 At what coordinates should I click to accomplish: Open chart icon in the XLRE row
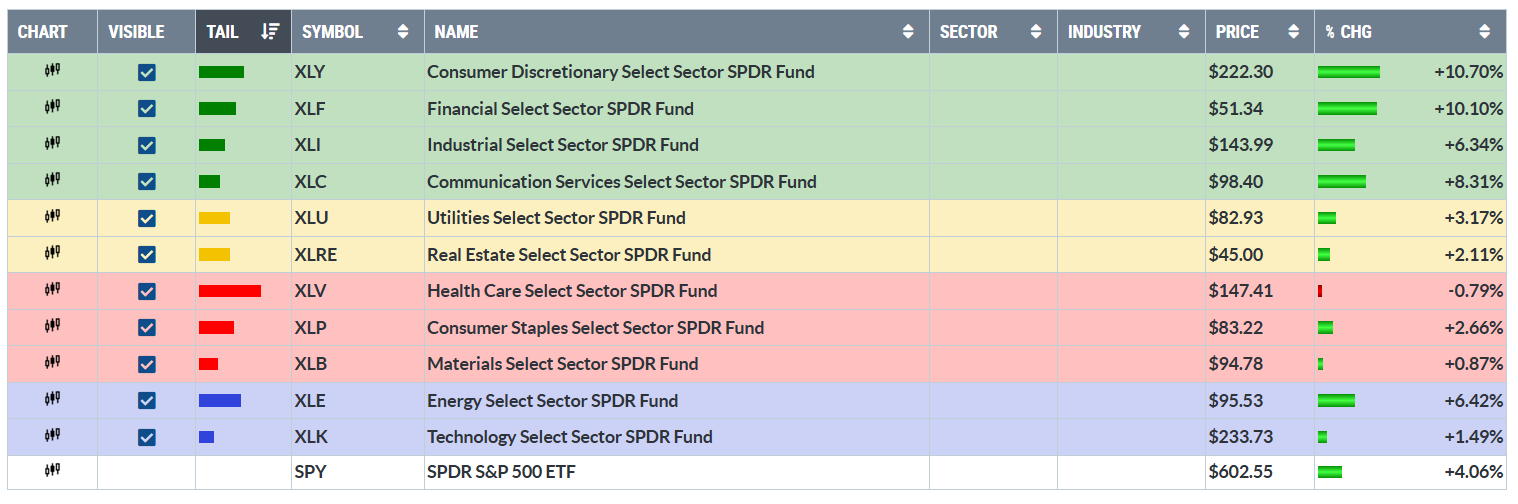[53, 254]
